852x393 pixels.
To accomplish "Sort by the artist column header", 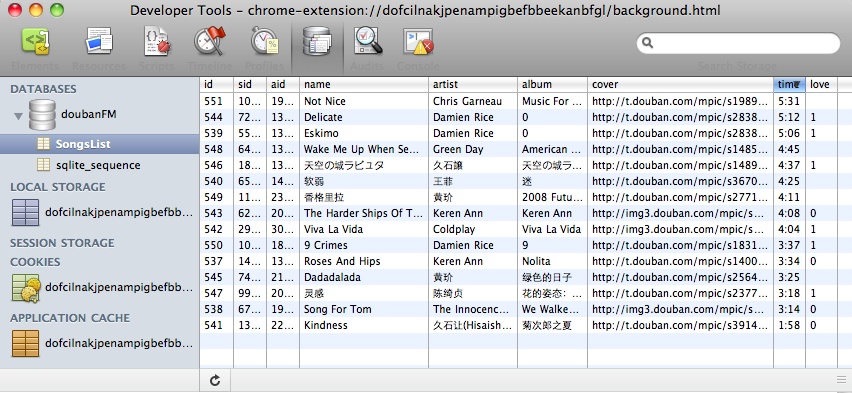I will coord(473,84).
